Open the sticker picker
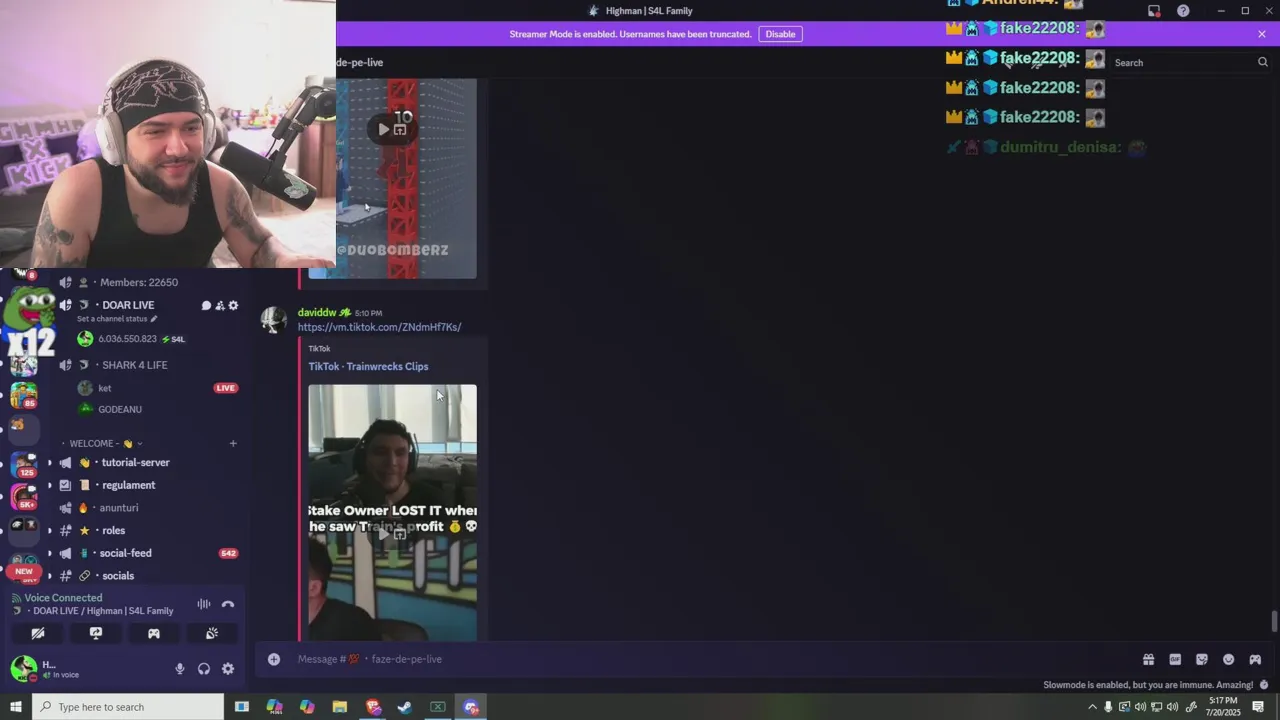Screen dimensions: 1280x720 (x=1202, y=659)
